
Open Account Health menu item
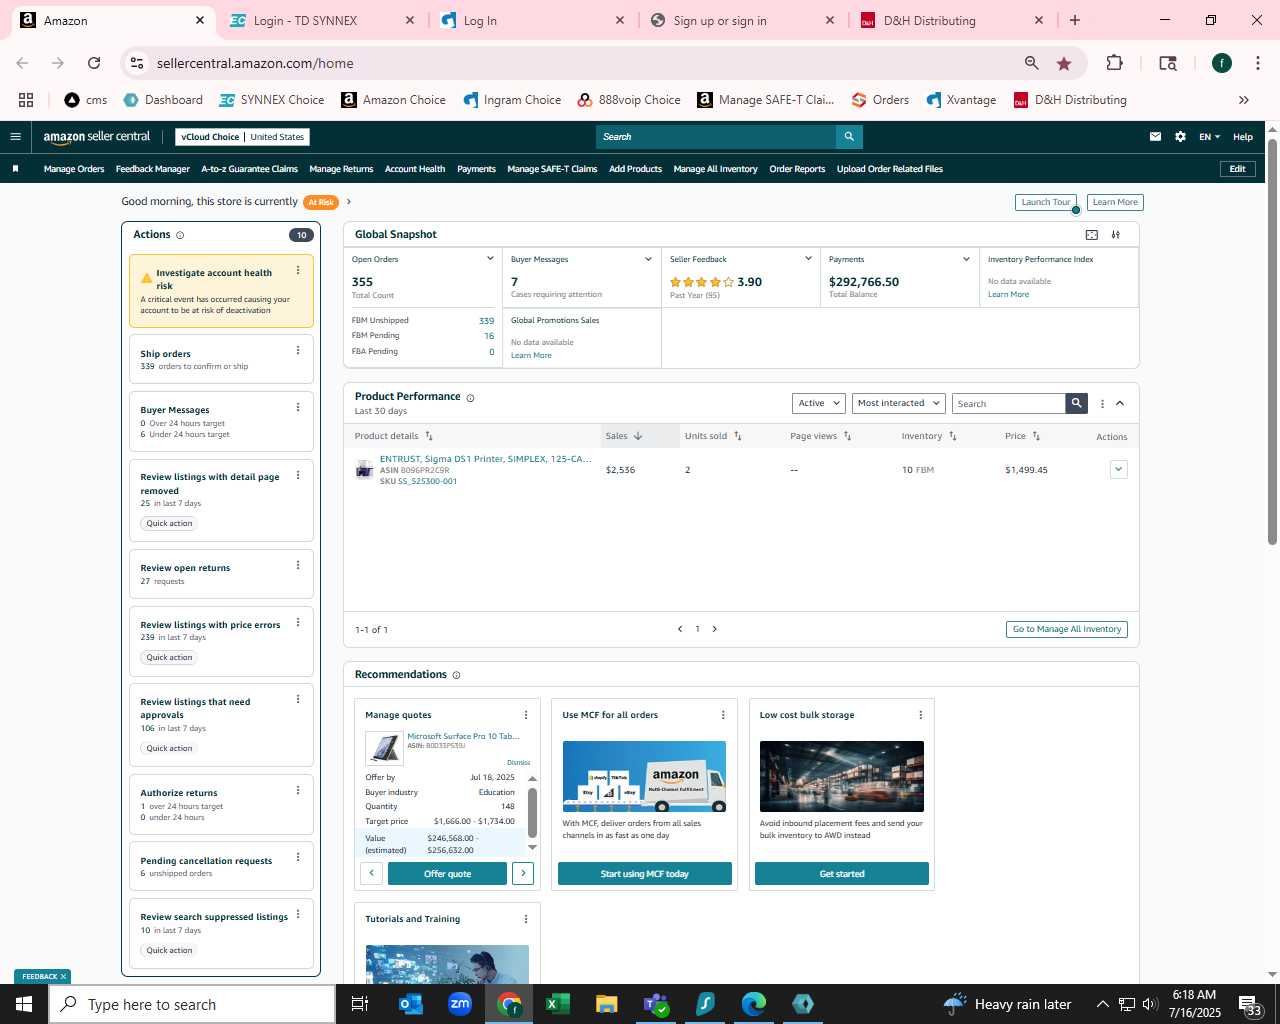point(415,169)
